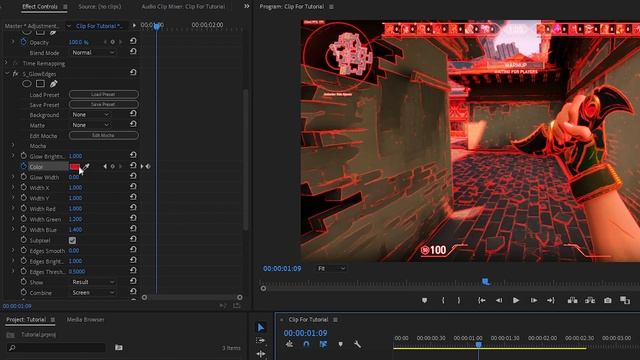
Task: Toggle animation stopwatch for Color
Action: click(23, 166)
